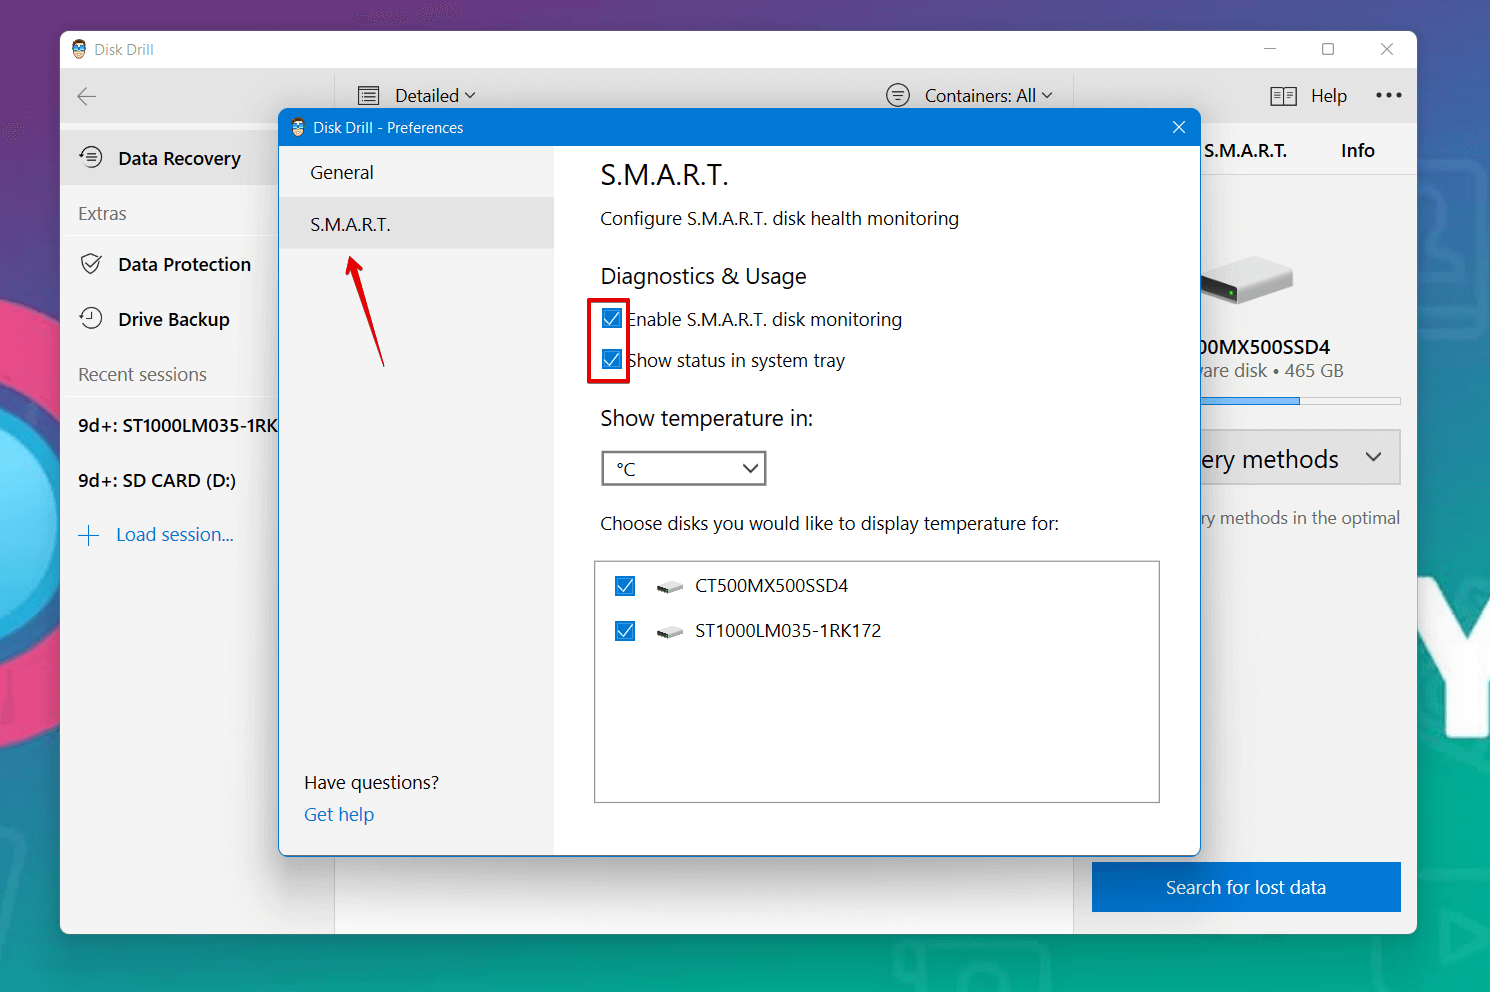Select the S.M.A.R.T. preferences tab

[416, 223]
